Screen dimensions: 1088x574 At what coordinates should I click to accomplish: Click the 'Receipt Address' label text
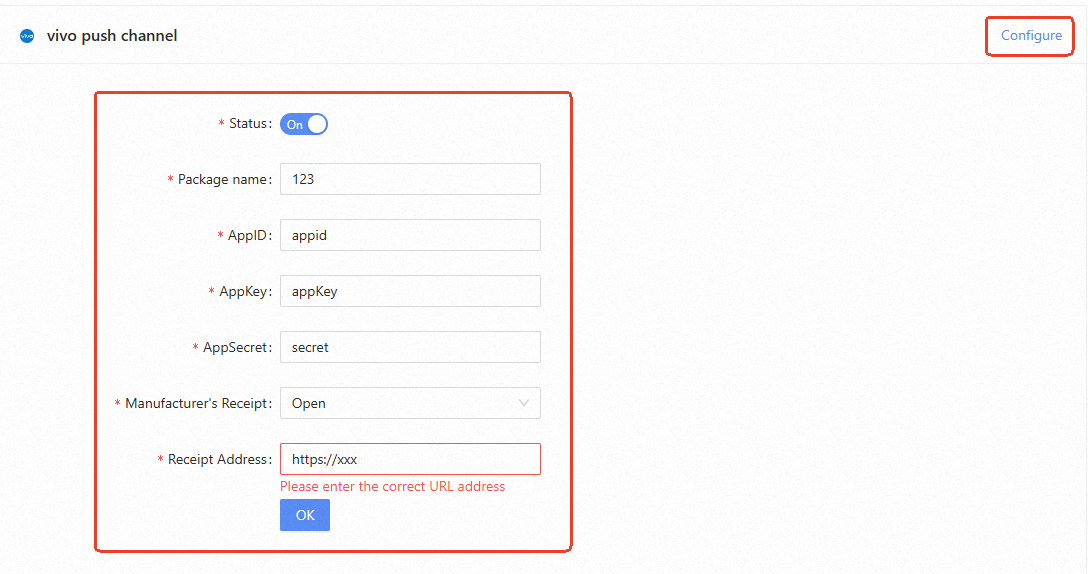(x=219, y=459)
